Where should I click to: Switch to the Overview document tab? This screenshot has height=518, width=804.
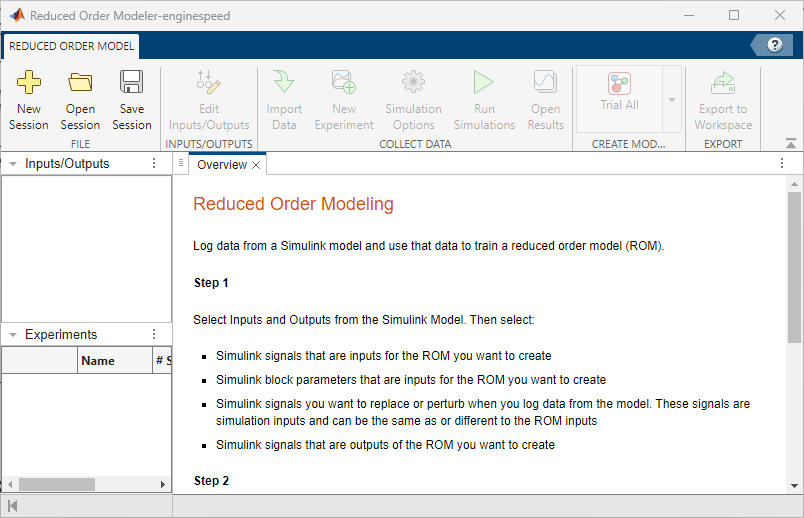pyautogui.click(x=222, y=165)
